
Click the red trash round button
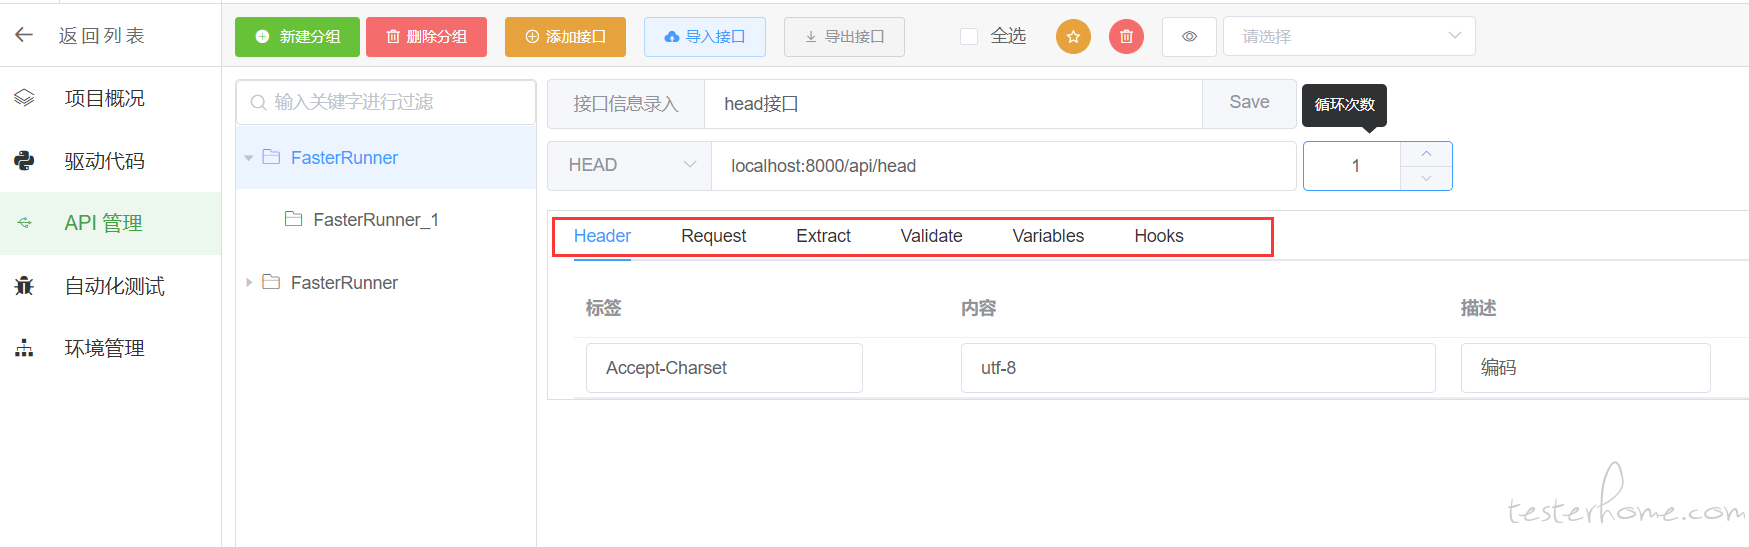click(1126, 37)
